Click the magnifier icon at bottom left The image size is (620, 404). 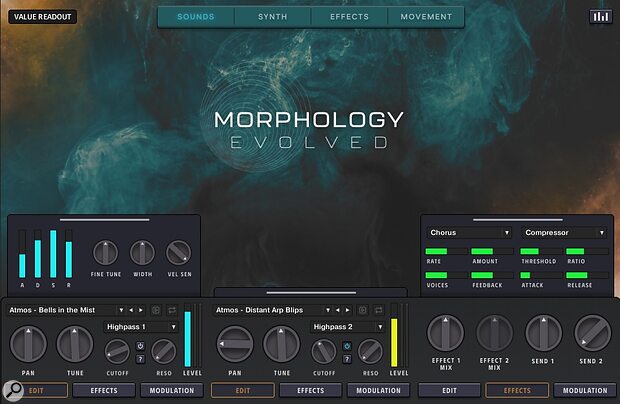pyautogui.click(x=13, y=390)
